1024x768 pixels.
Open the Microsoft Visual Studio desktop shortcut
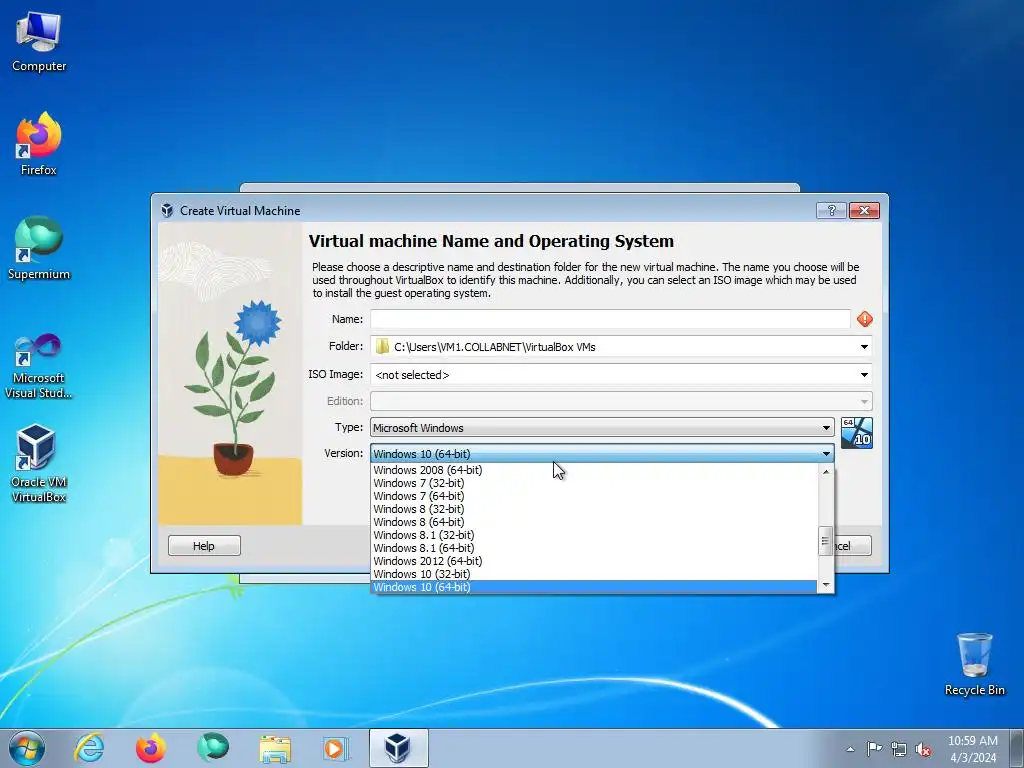[x=39, y=366]
